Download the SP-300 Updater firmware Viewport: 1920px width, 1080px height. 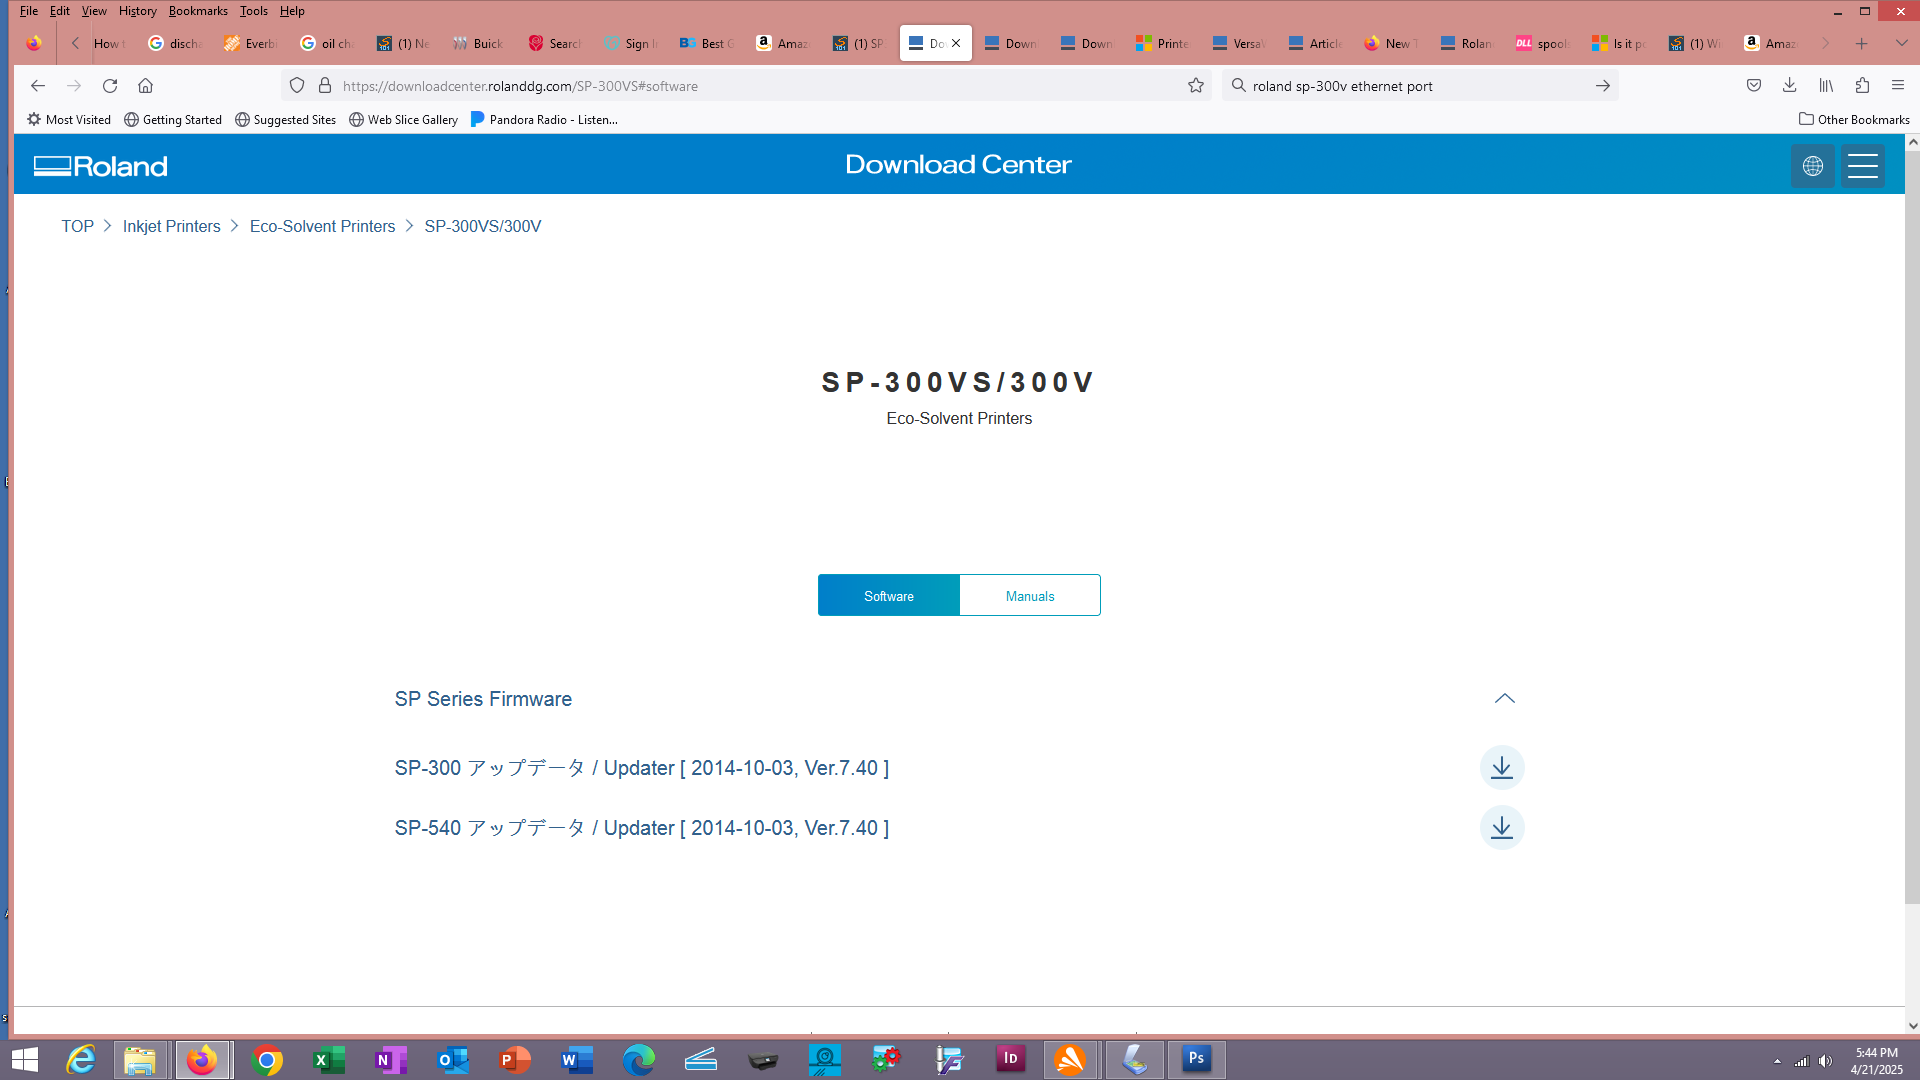pyautogui.click(x=1501, y=768)
